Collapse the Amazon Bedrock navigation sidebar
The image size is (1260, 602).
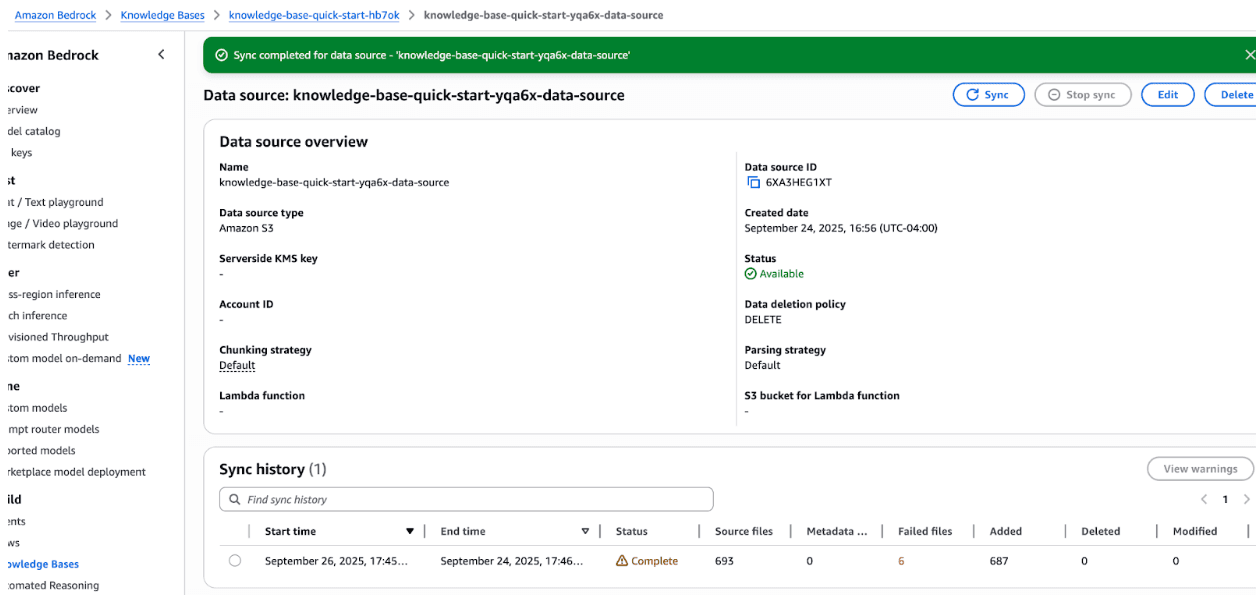161,55
